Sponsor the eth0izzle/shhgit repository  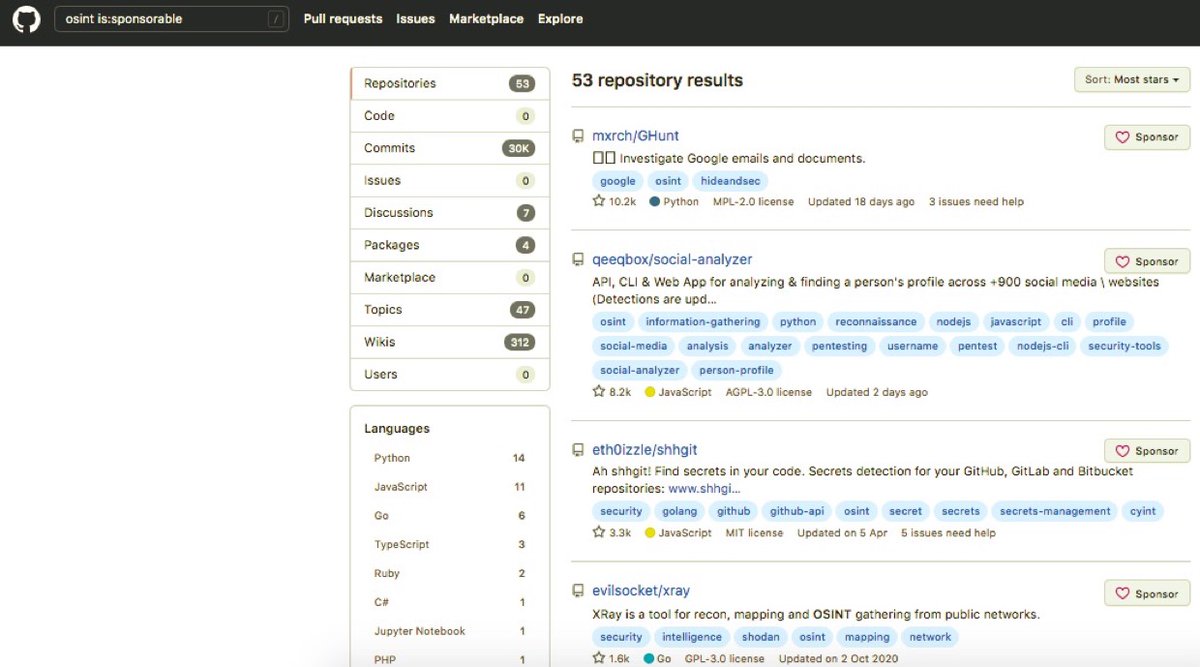1147,451
